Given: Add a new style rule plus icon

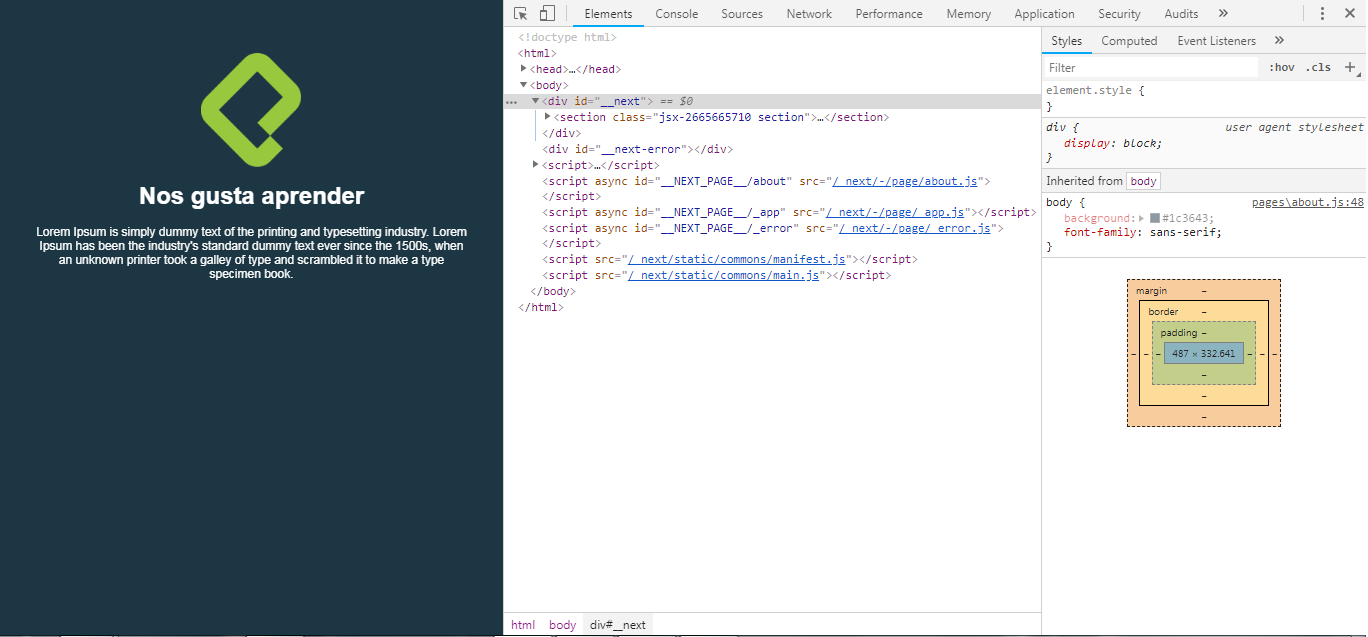Looking at the screenshot, I should coord(1350,67).
